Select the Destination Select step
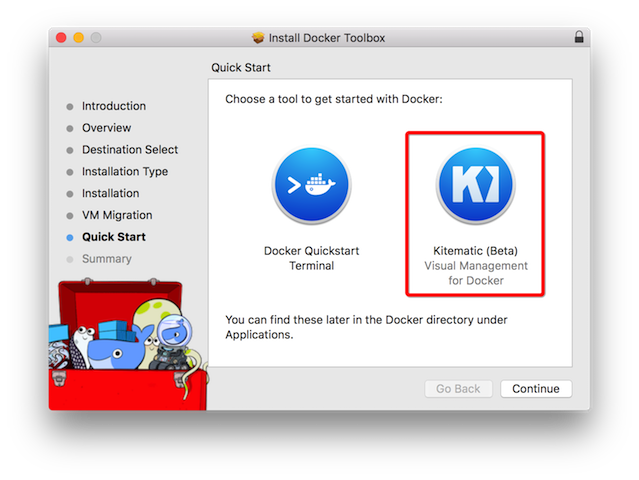This screenshot has height=480, width=639. coord(130,150)
